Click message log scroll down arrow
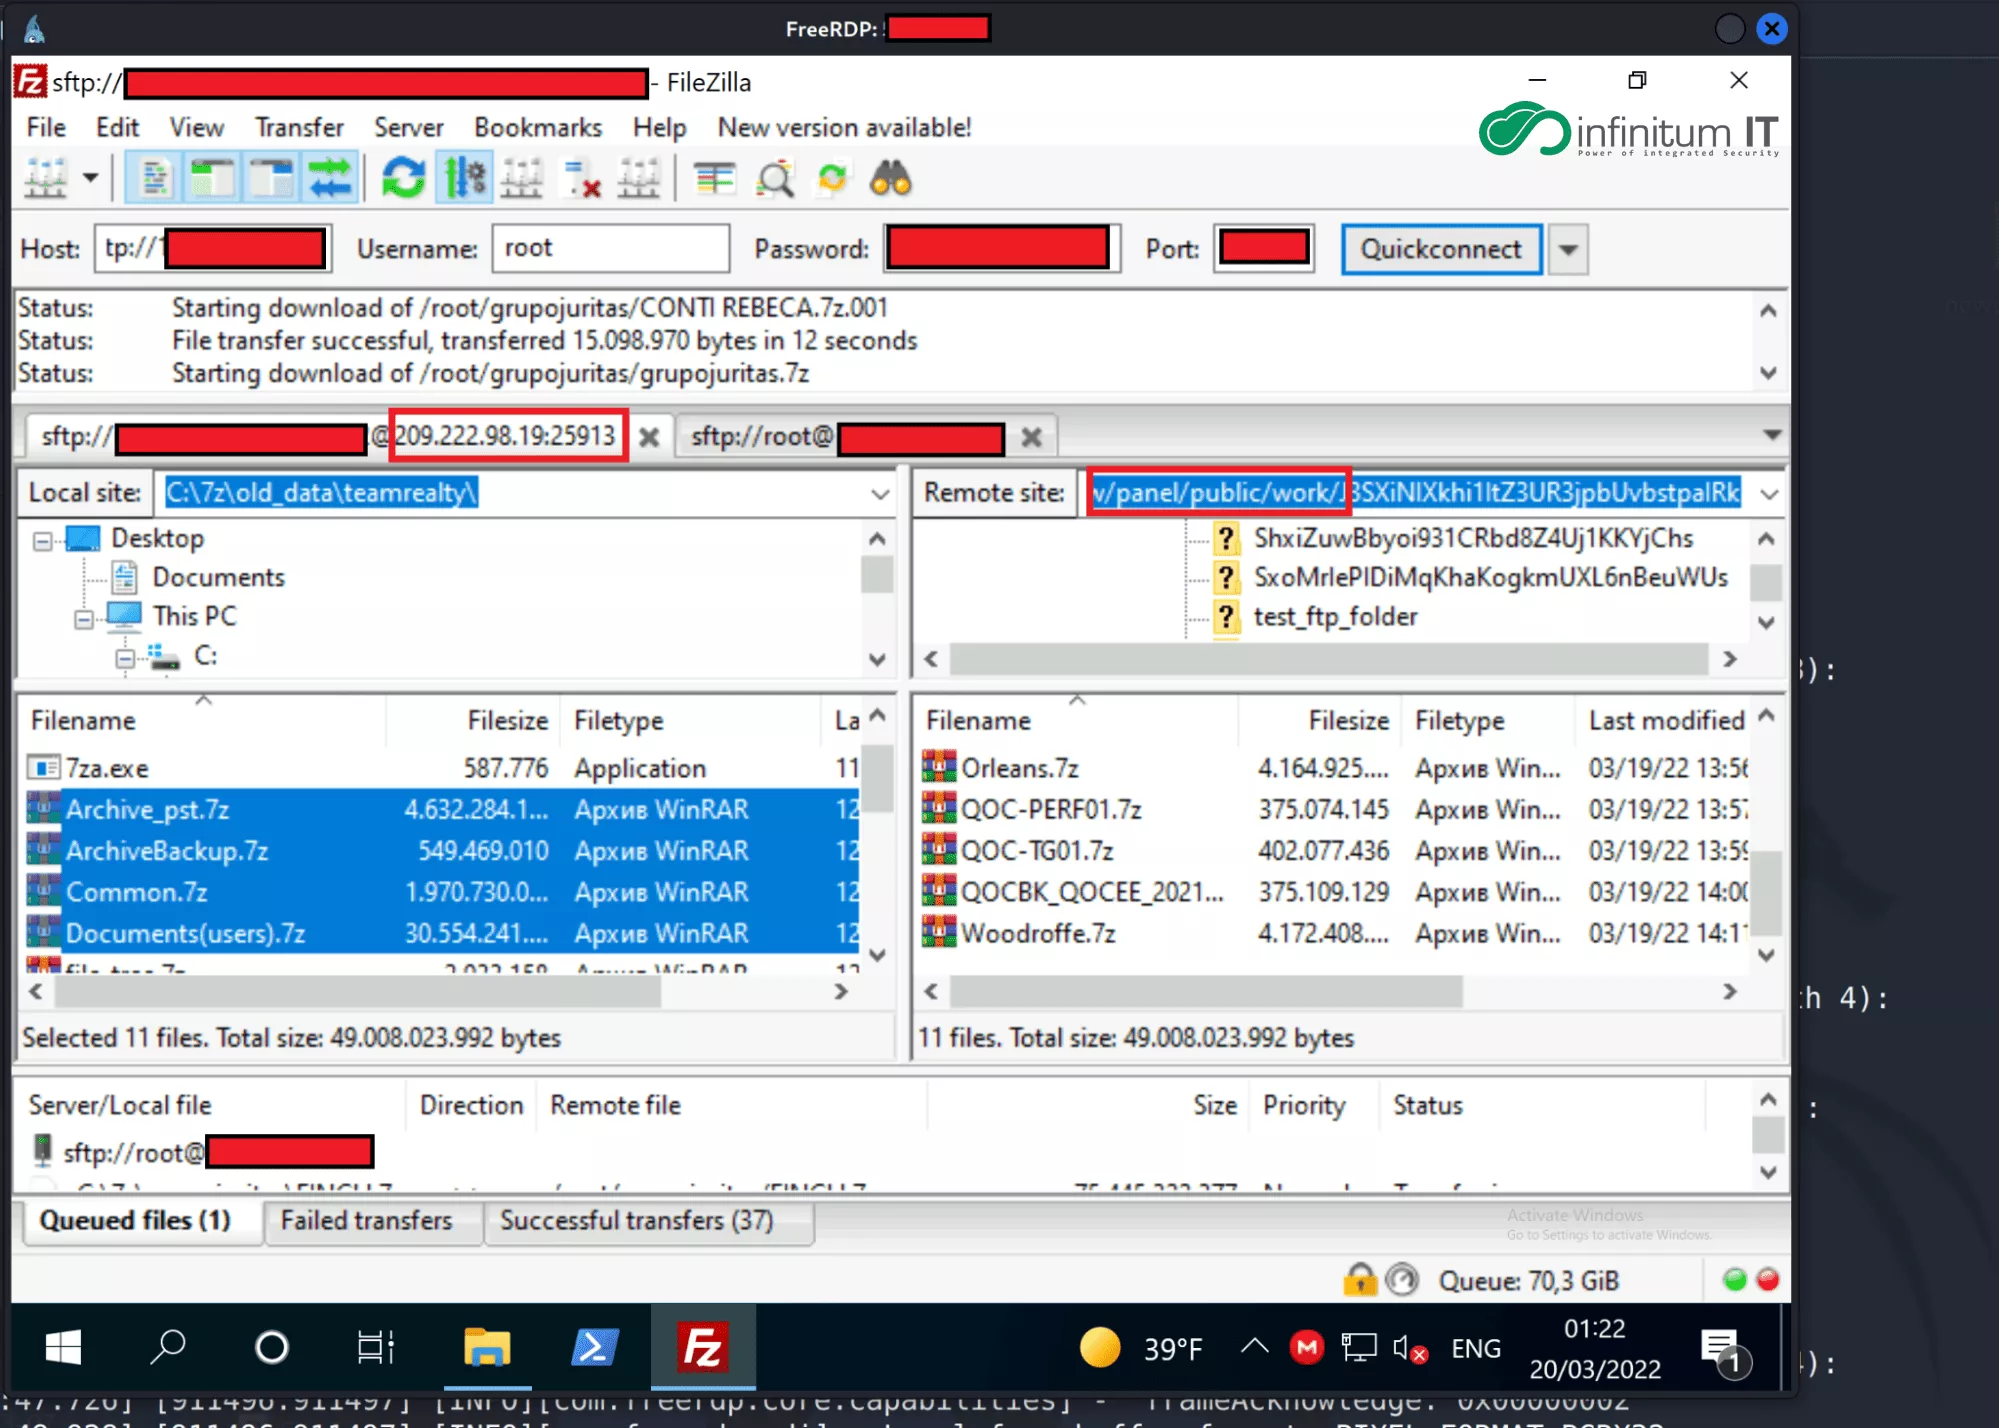The image size is (1999, 1428). click(x=1768, y=373)
